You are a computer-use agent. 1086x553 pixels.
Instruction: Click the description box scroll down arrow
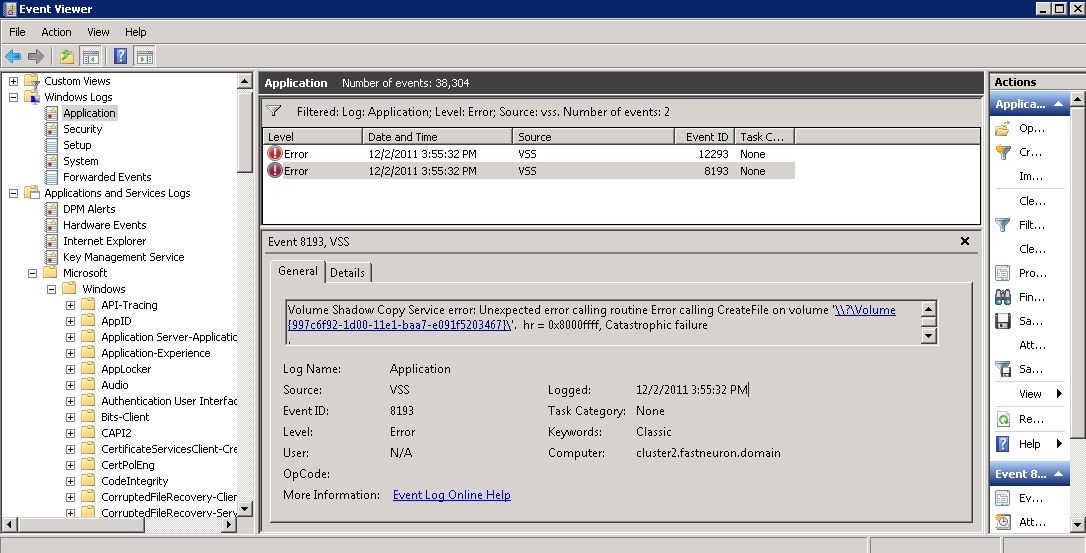[x=929, y=336]
